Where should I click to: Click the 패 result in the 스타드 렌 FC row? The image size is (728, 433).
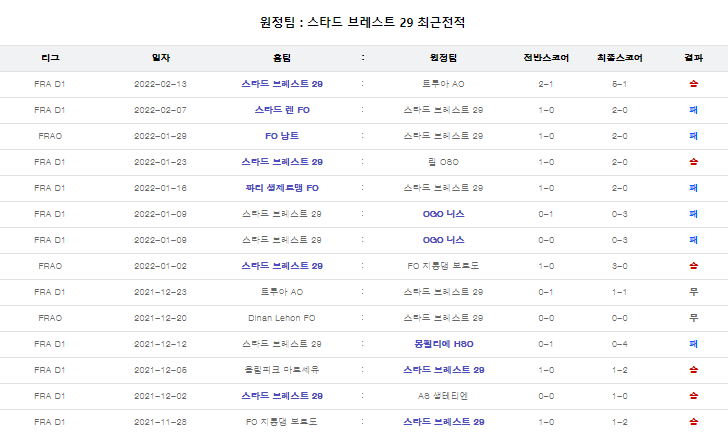(694, 110)
